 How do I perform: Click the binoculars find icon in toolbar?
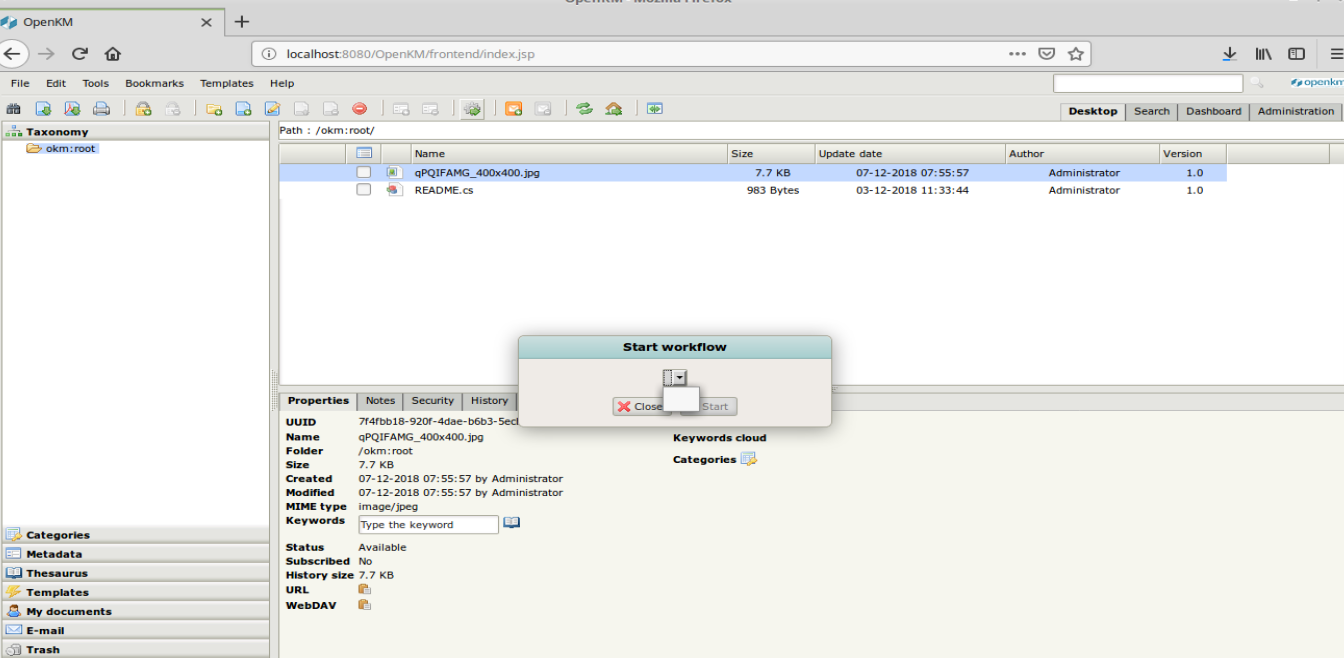(14, 109)
